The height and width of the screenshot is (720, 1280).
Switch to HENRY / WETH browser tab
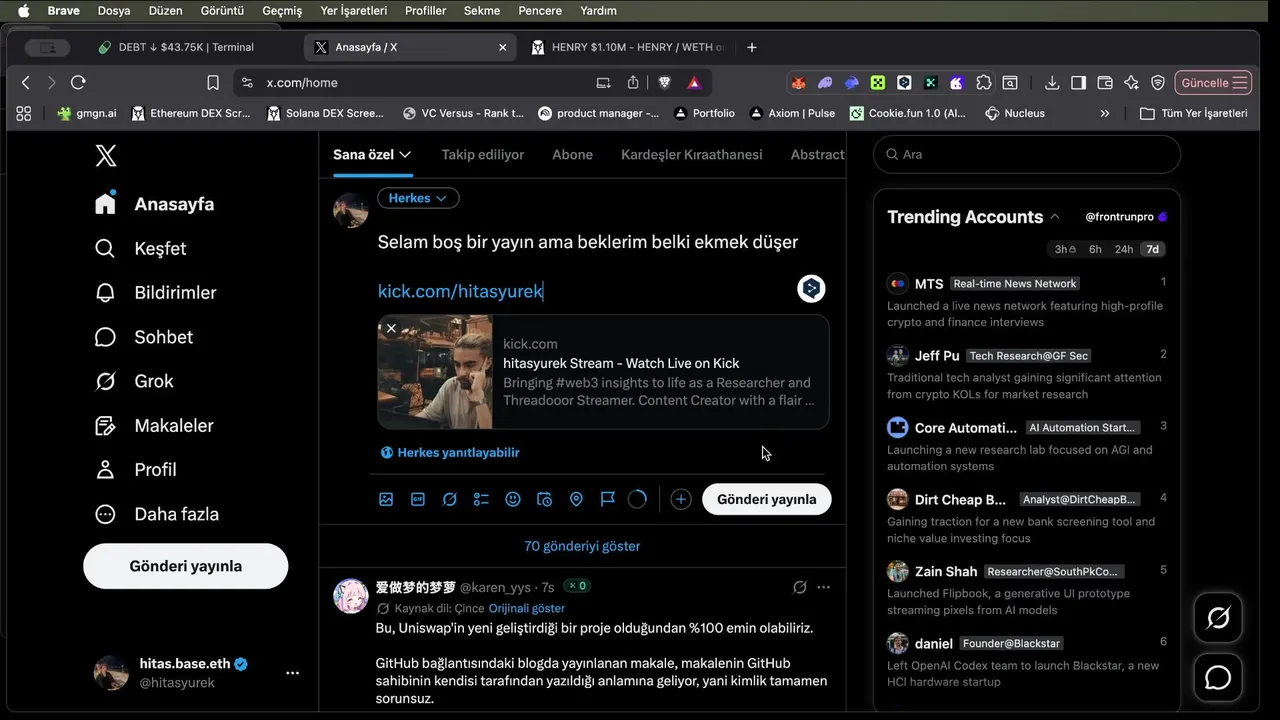630,47
